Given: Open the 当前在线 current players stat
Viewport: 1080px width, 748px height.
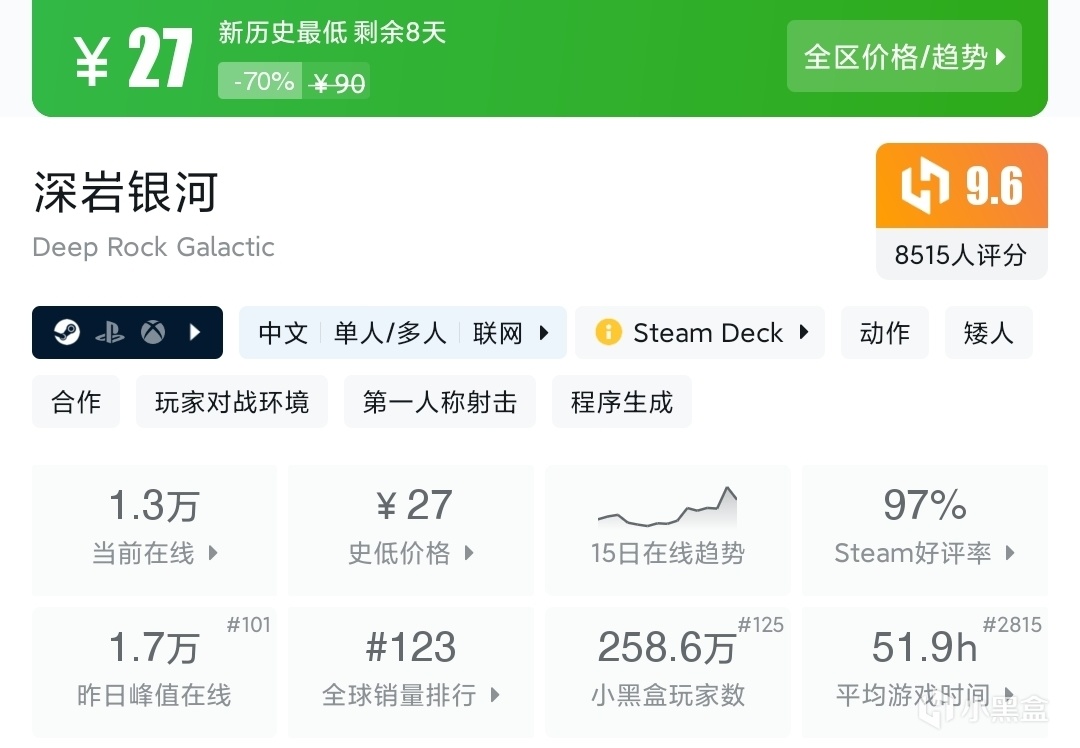Looking at the screenshot, I should (x=155, y=529).
